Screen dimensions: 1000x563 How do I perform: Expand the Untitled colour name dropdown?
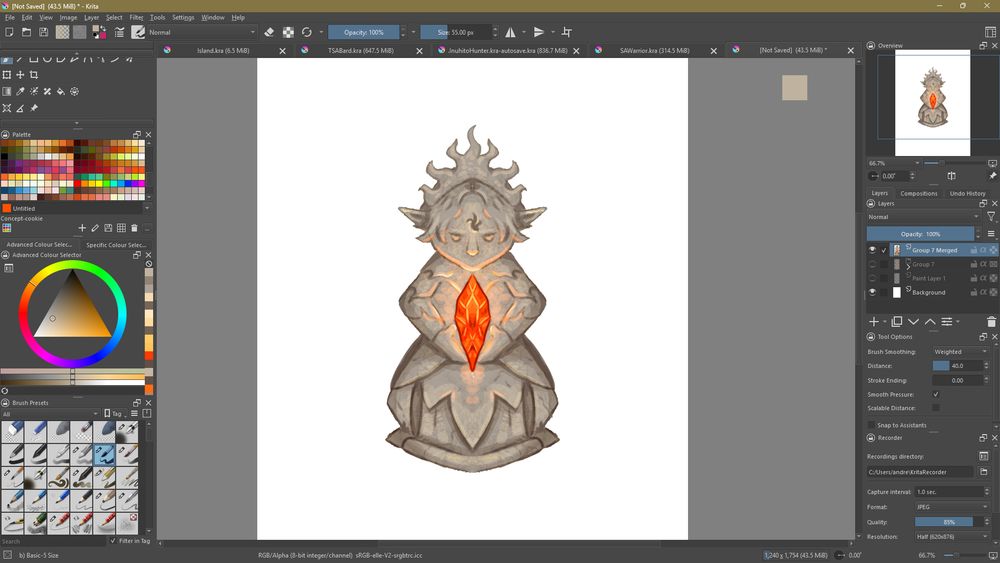click(x=147, y=208)
